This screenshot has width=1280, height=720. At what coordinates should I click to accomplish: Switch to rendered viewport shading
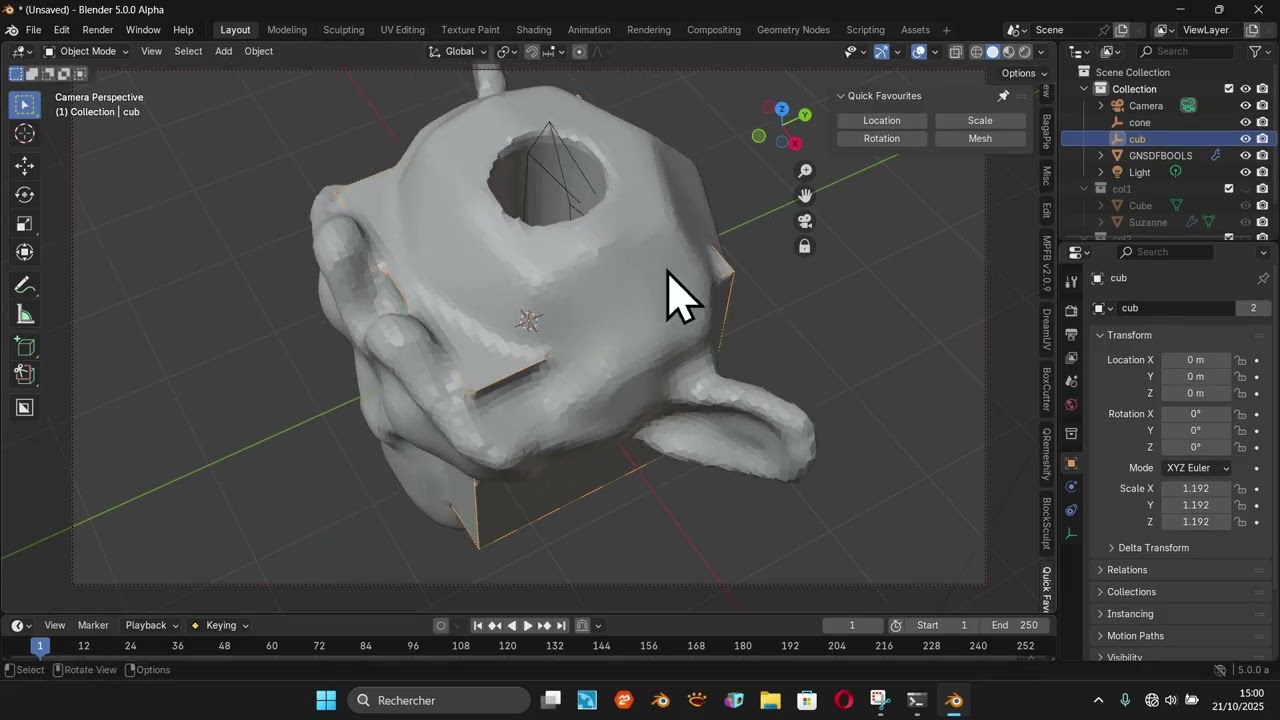tap(1025, 52)
